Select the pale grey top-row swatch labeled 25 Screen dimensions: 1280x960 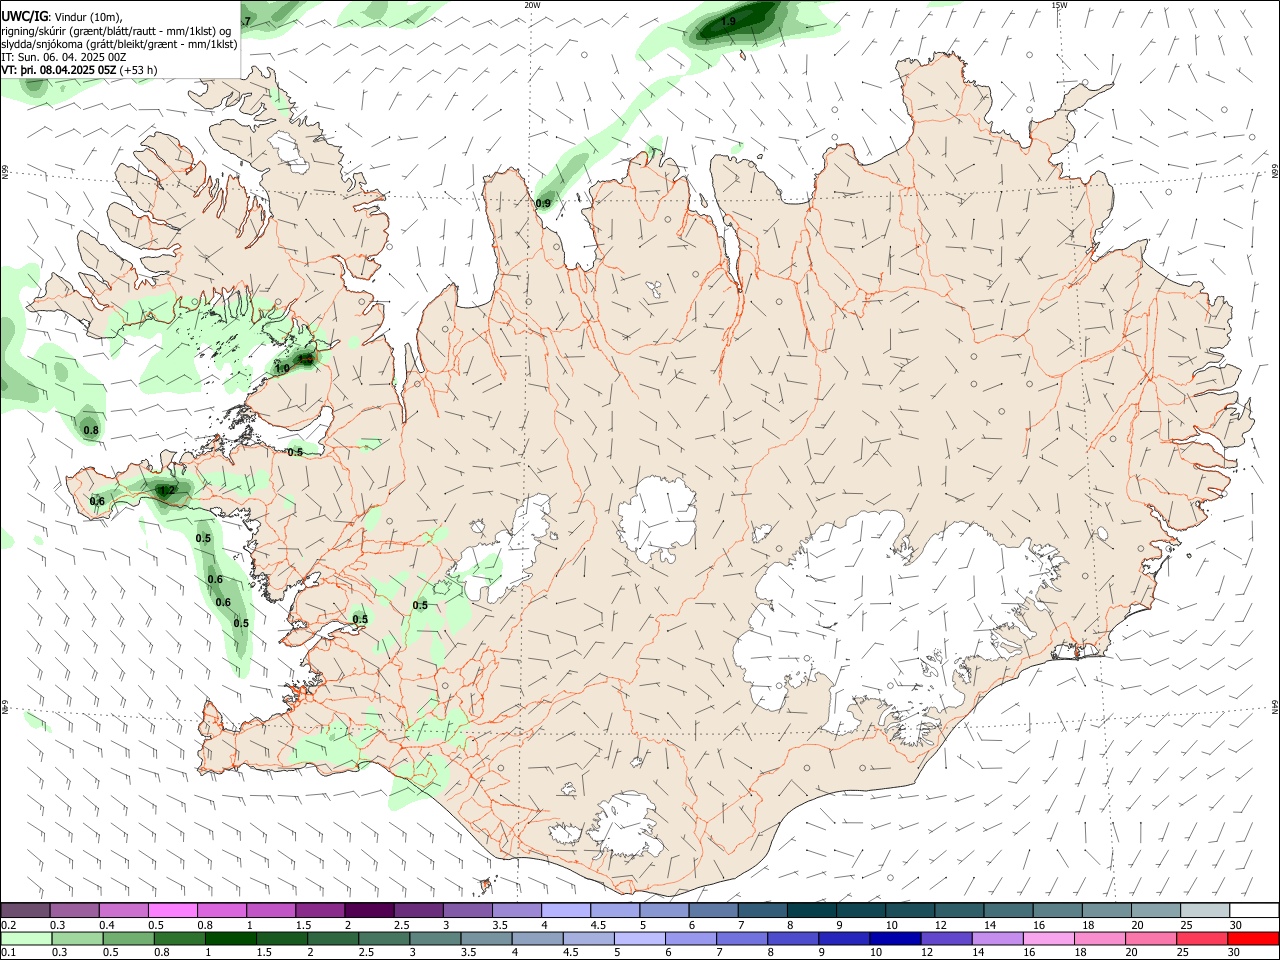click(x=1204, y=910)
